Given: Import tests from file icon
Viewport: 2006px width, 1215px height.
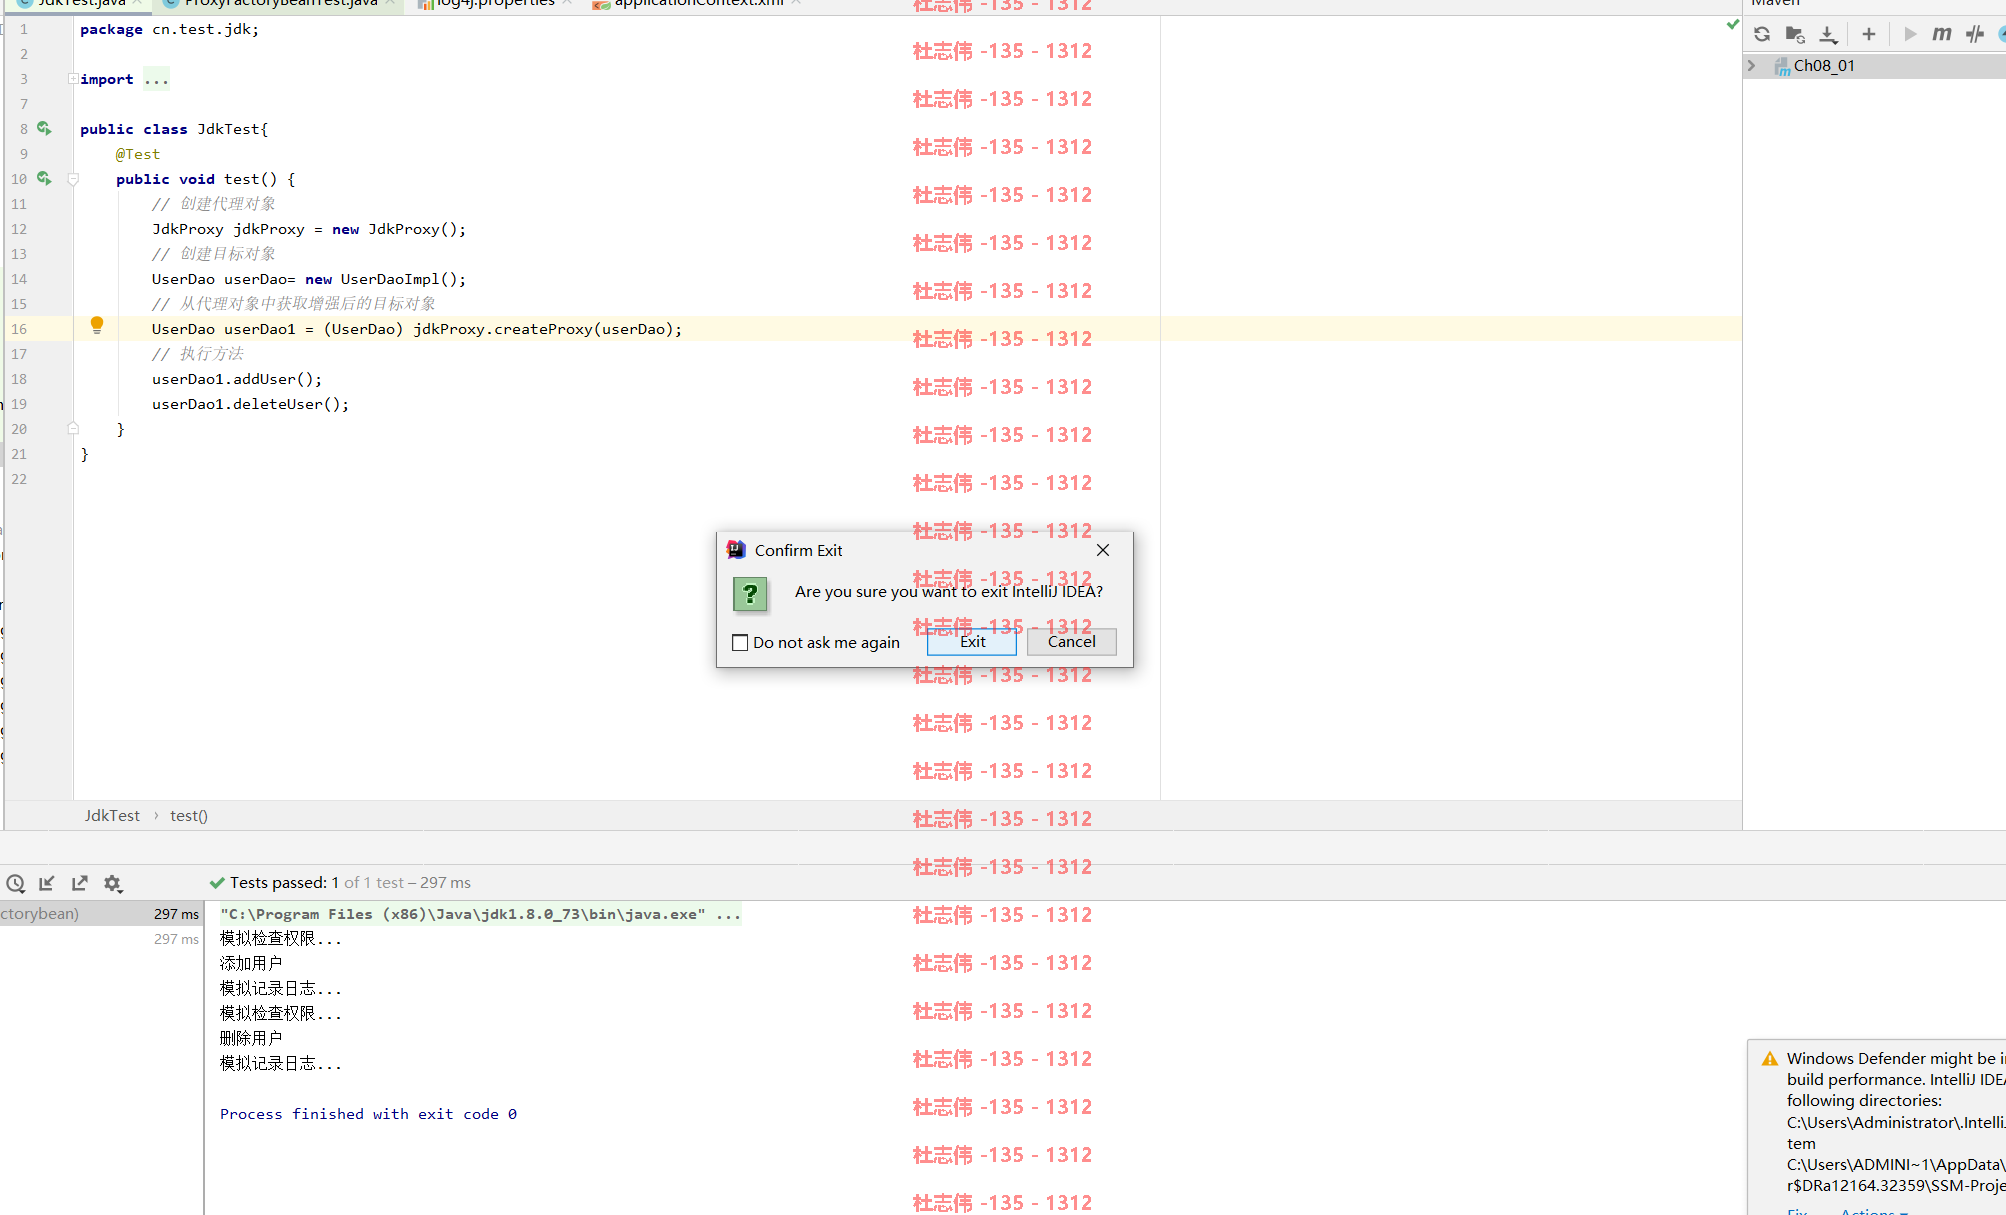Looking at the screenshot, I should pyautogui.click(x=47, y=883).
